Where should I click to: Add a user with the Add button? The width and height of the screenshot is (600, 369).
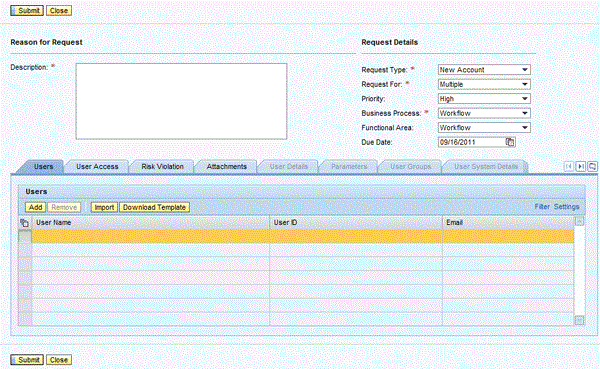pos(36,207)
